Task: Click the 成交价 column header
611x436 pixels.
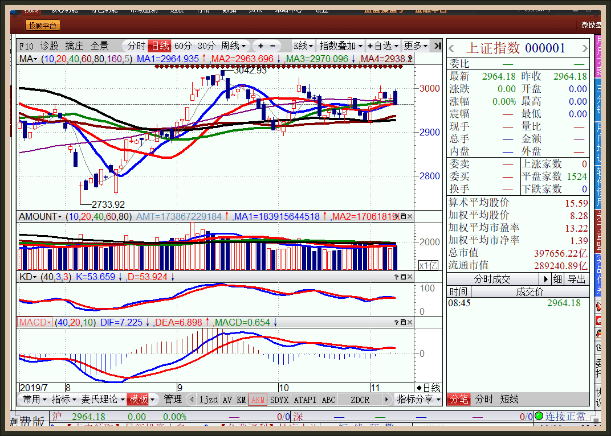Action: pyautogui.click(x=530, y=291)
